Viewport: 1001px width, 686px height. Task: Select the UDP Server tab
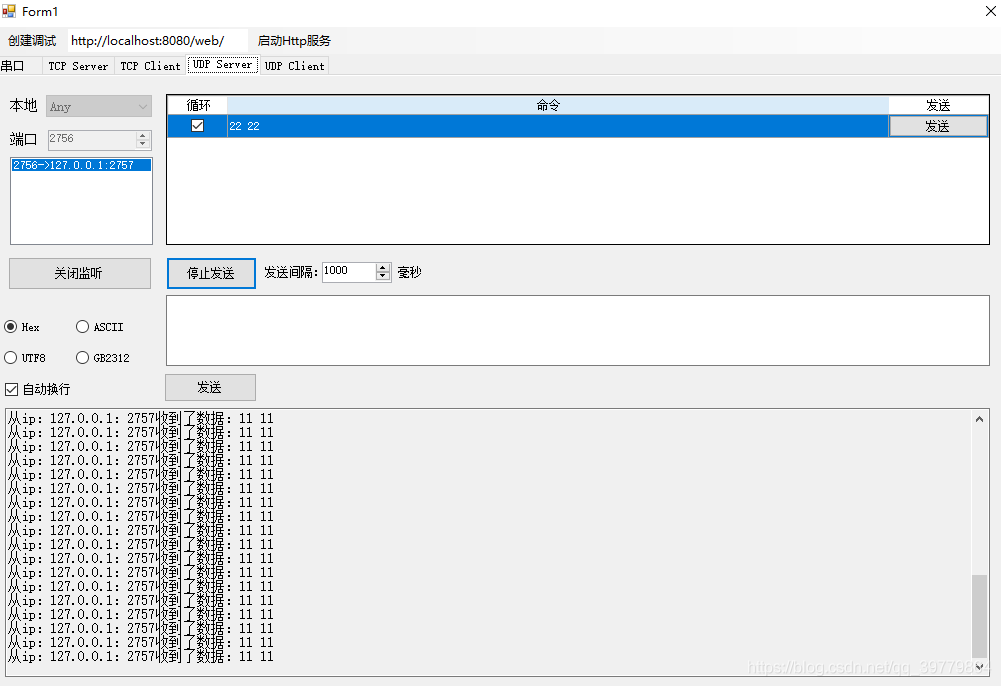click(x=223, y=64)
